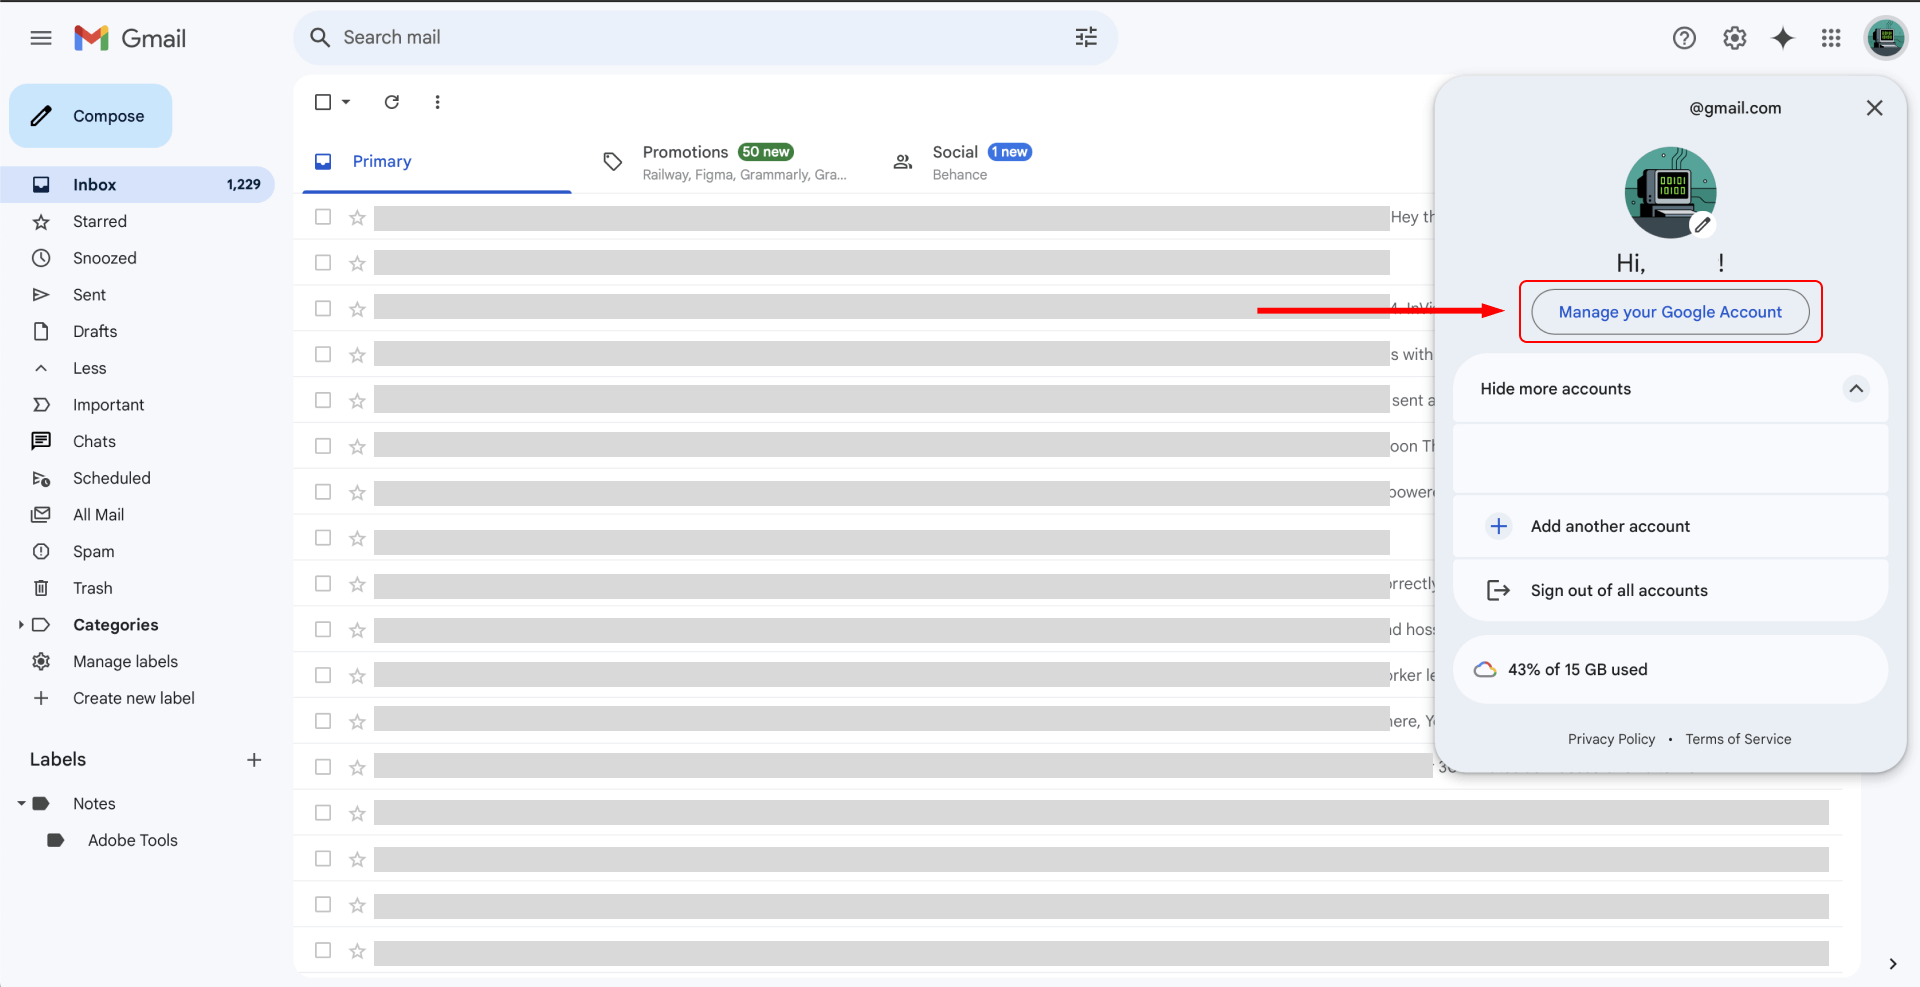Click the refresh mail icon
The height and width of the screenshot is (987, 1920).
(x=392, y=102)
